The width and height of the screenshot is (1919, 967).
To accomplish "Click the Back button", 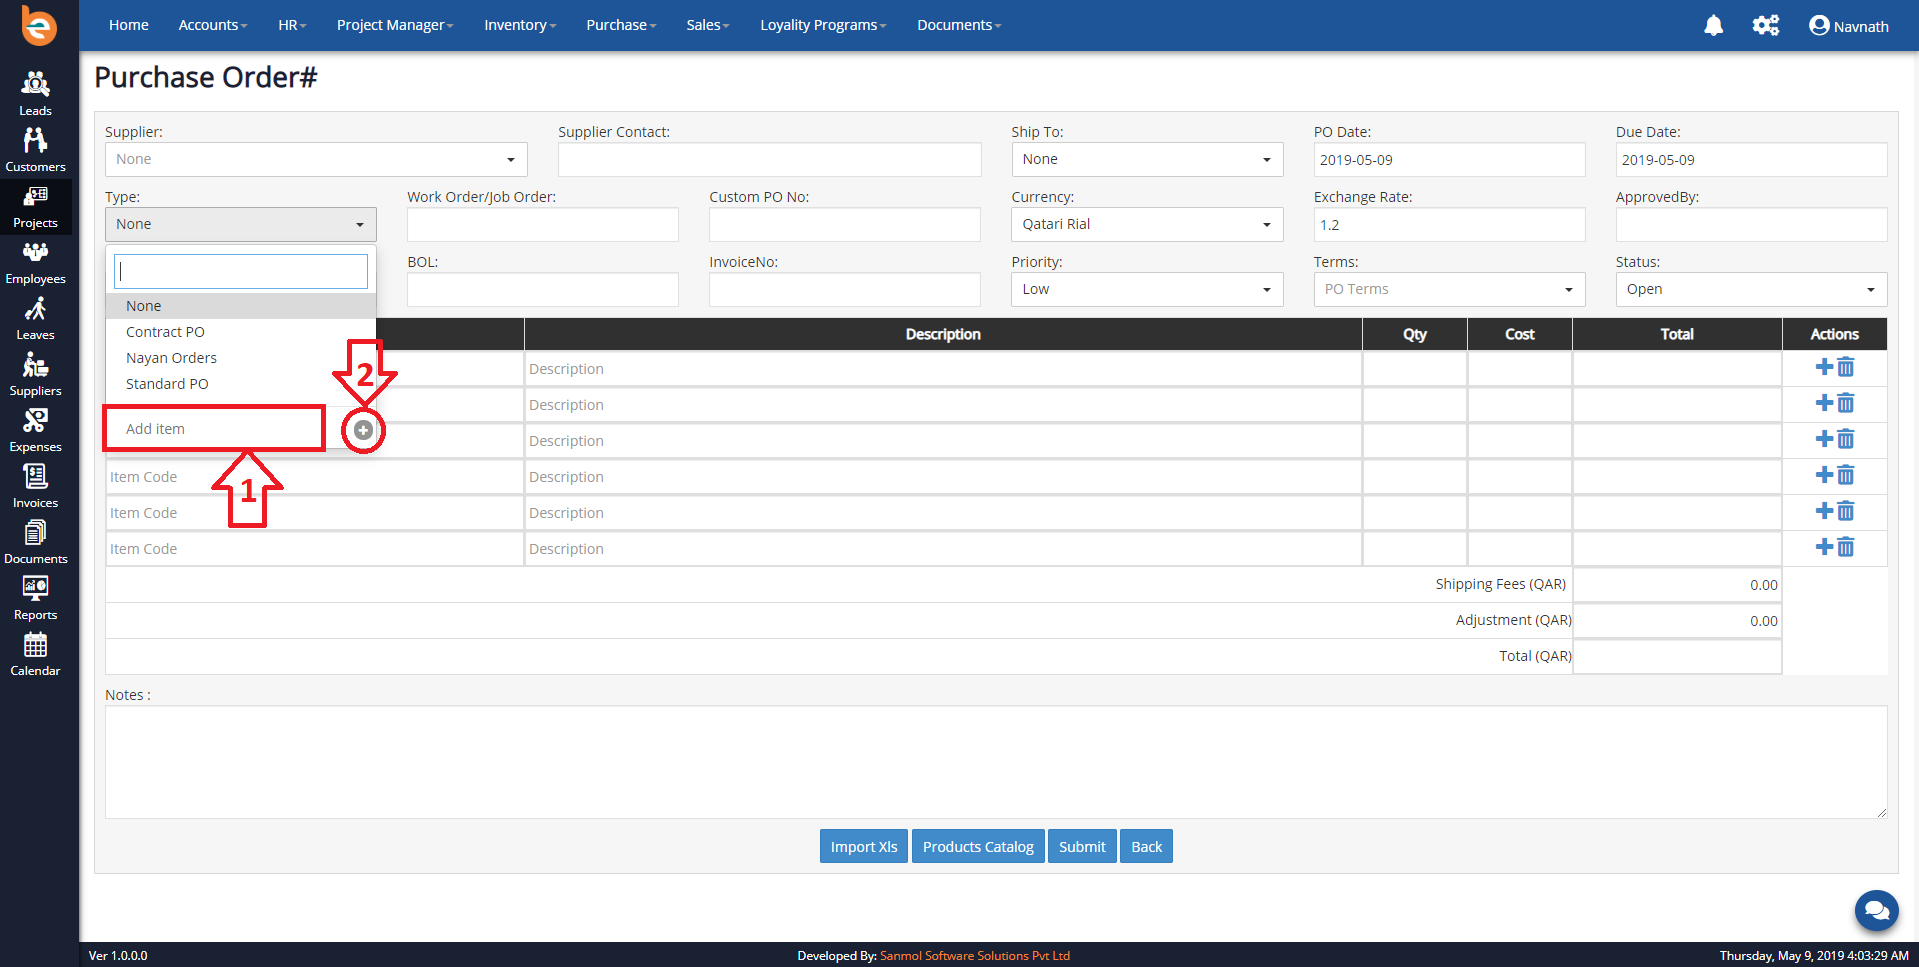I will coord(1146,847).
